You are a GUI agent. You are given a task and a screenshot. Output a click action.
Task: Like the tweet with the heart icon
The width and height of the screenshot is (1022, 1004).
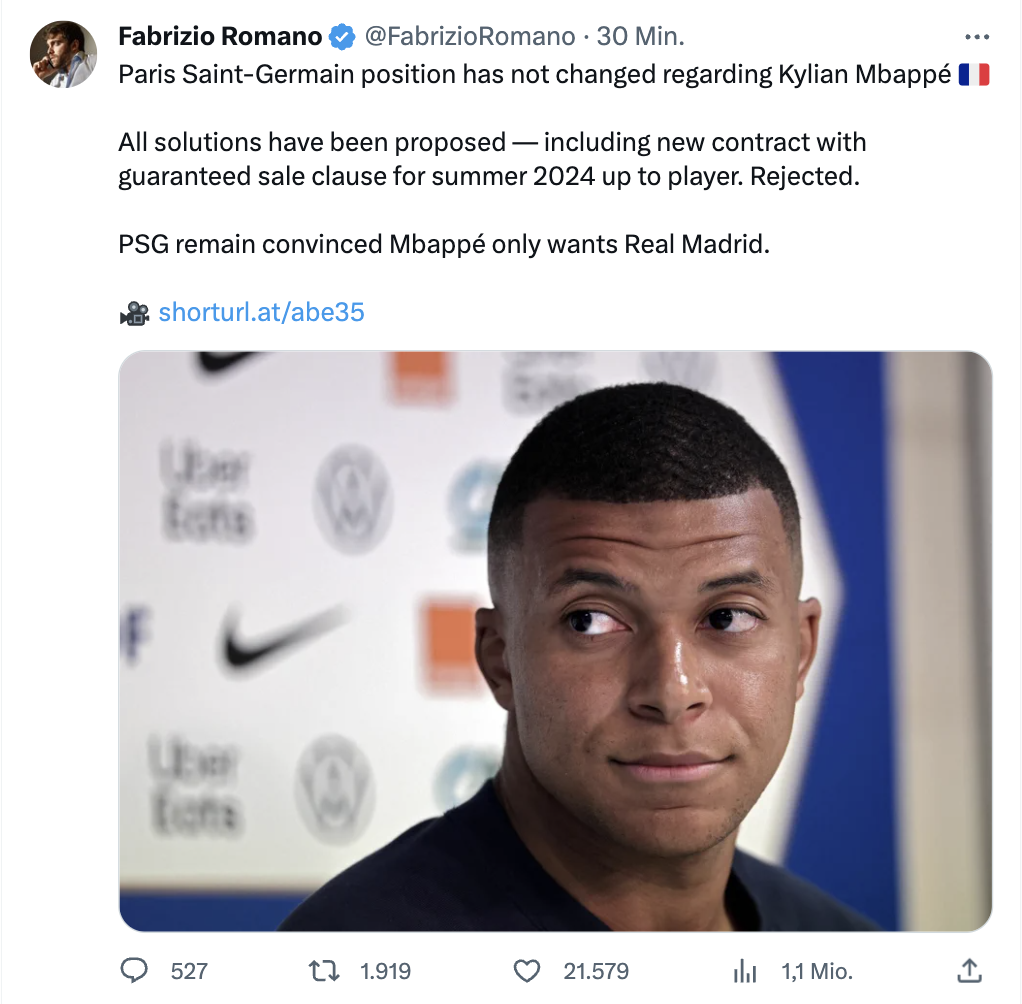click(526, 970)
